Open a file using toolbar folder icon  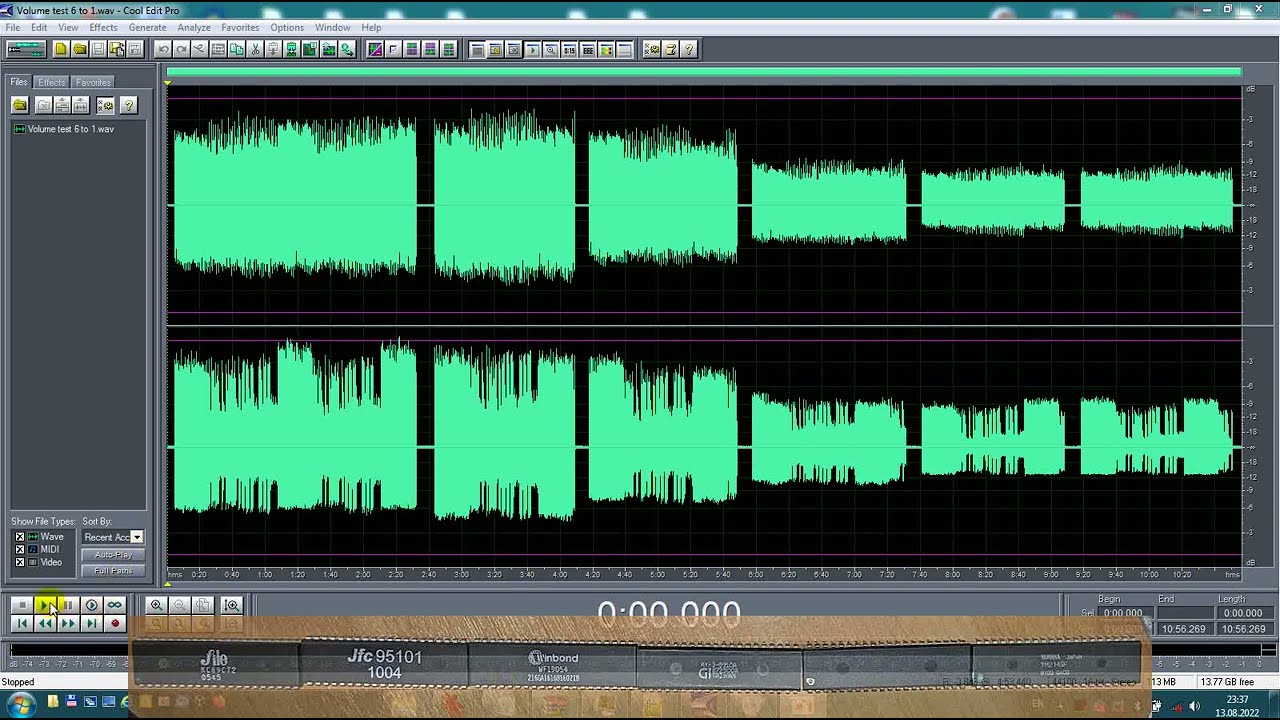click(x=80, y=49)
